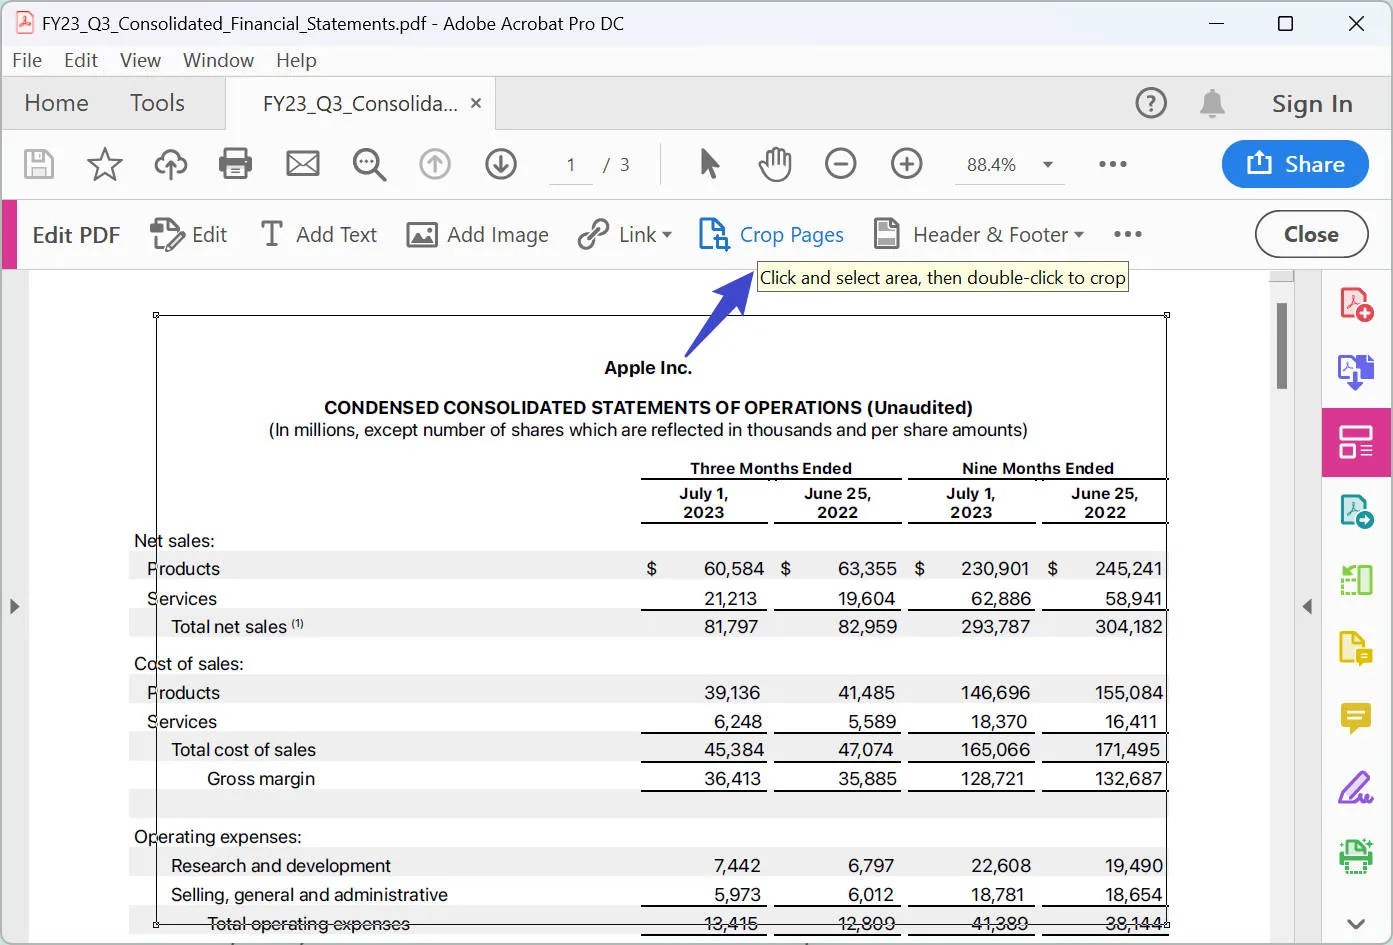Select the Hand tool for panning
This screenshot has height=945, width=1393.
pos(774,164)
